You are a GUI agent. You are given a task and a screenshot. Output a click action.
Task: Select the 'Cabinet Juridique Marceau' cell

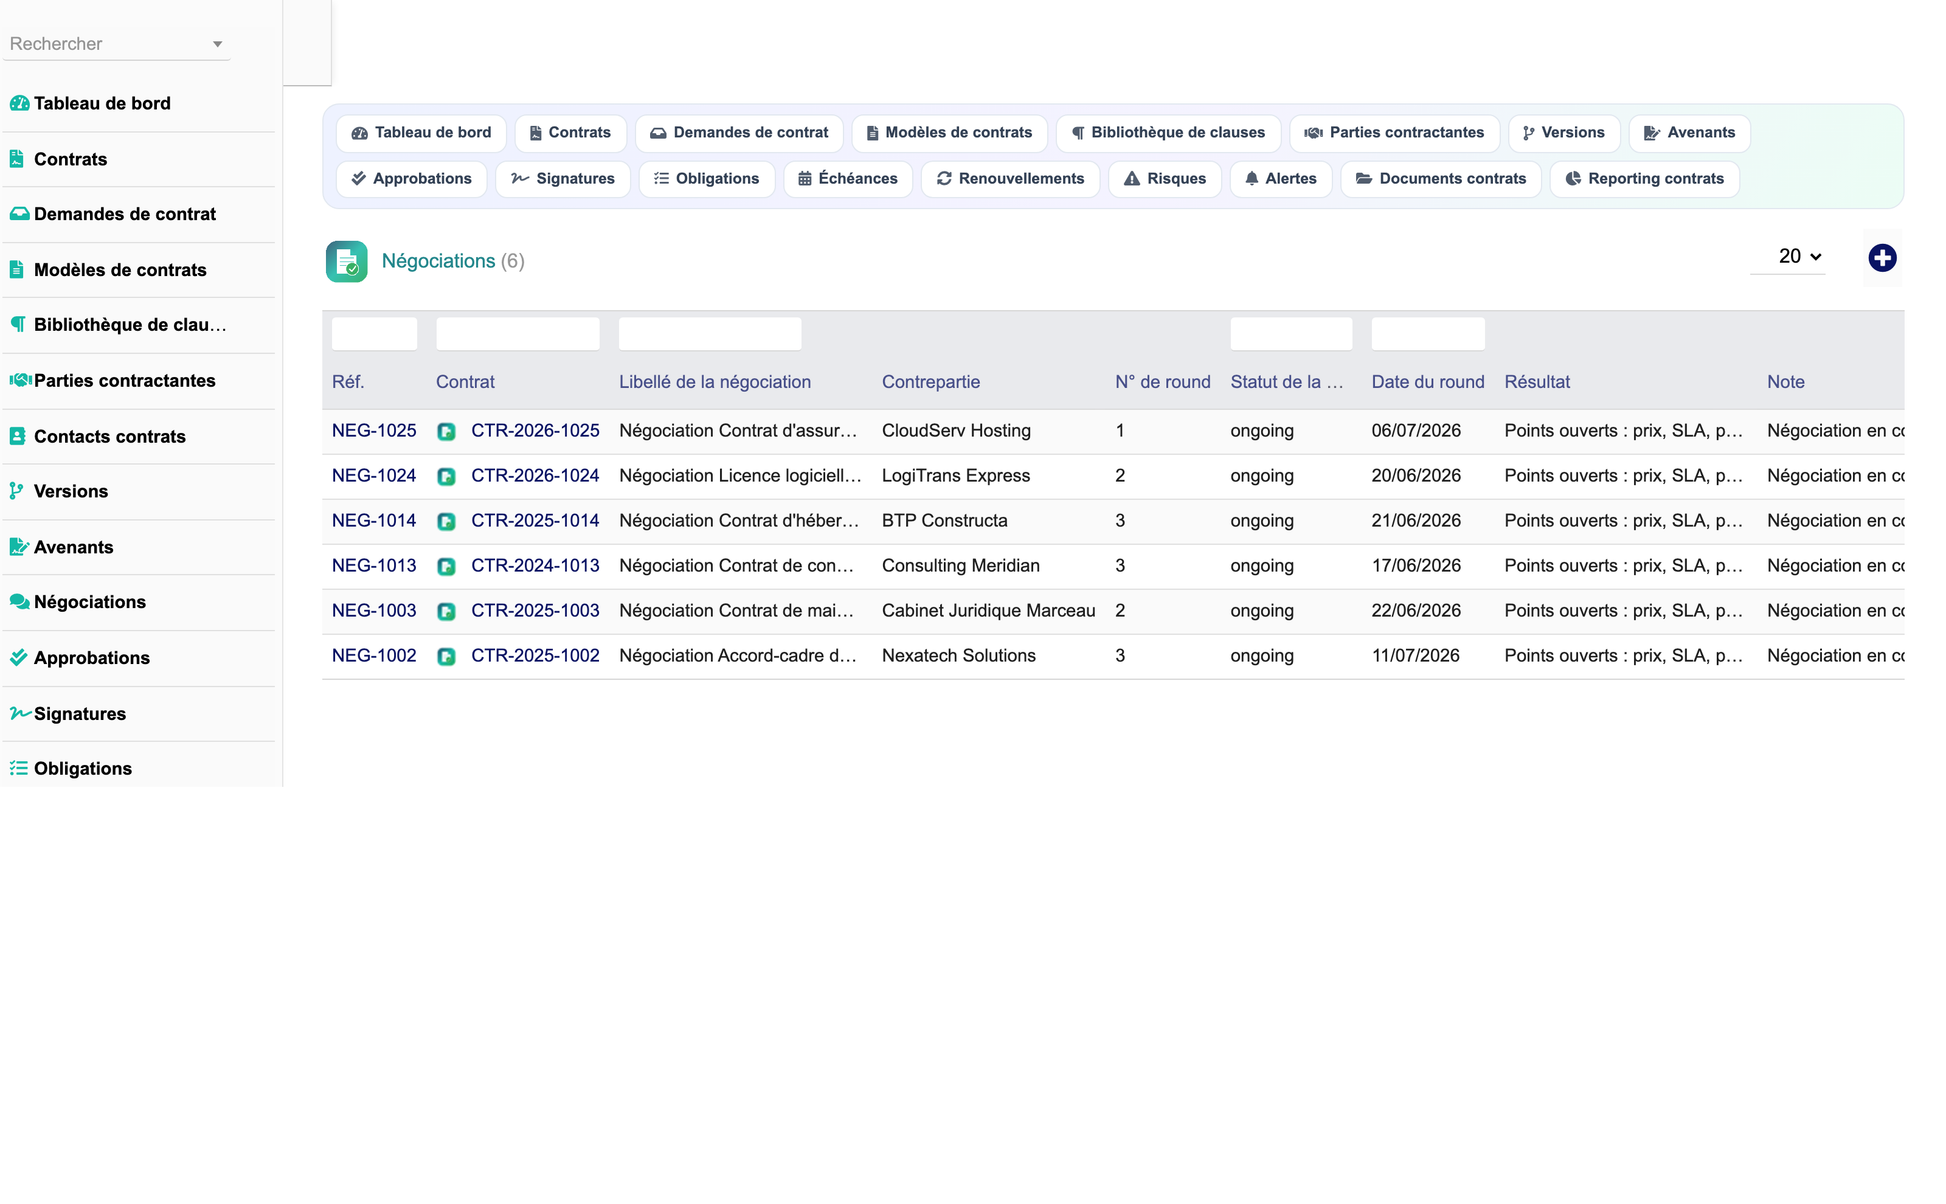[x=988, y=611]
